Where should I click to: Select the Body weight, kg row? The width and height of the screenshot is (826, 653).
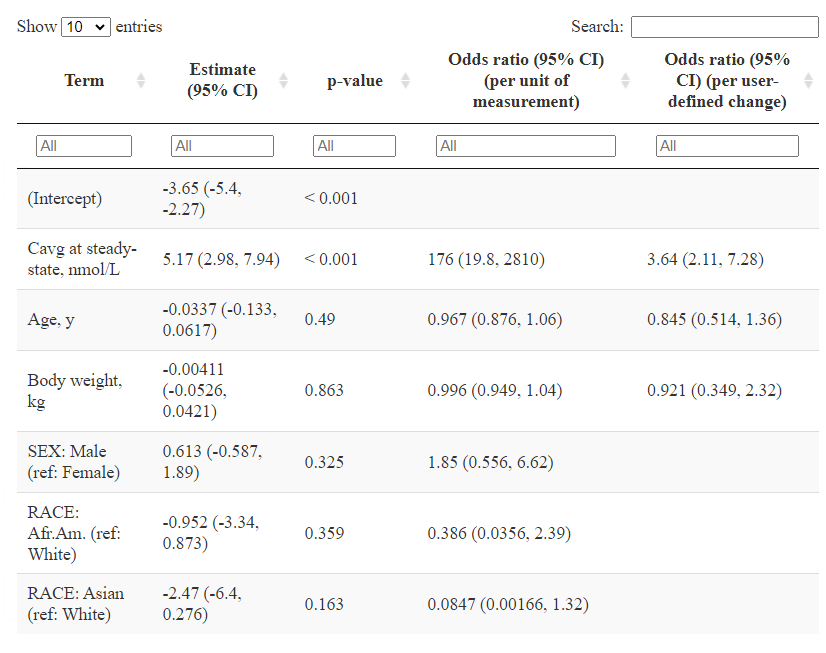click(x=418, y=391)
